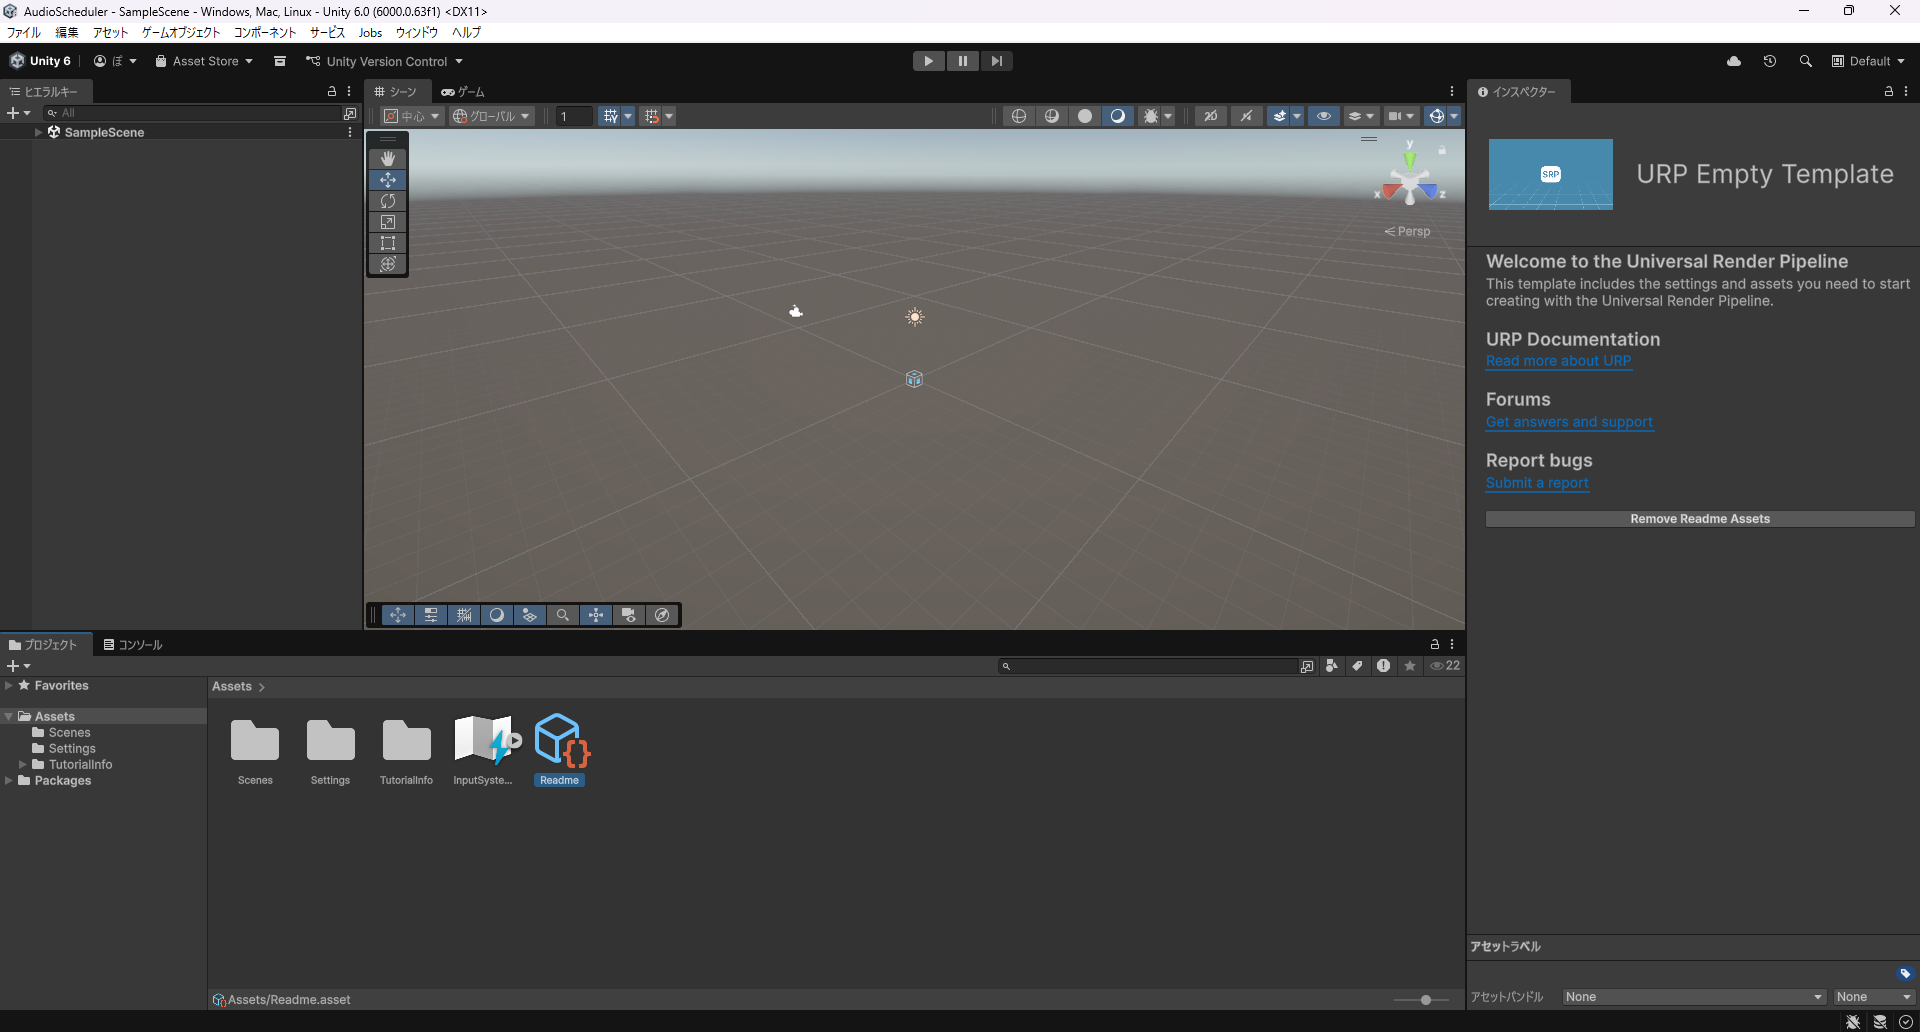Lock the Inspector panel

coord(1888,91)
